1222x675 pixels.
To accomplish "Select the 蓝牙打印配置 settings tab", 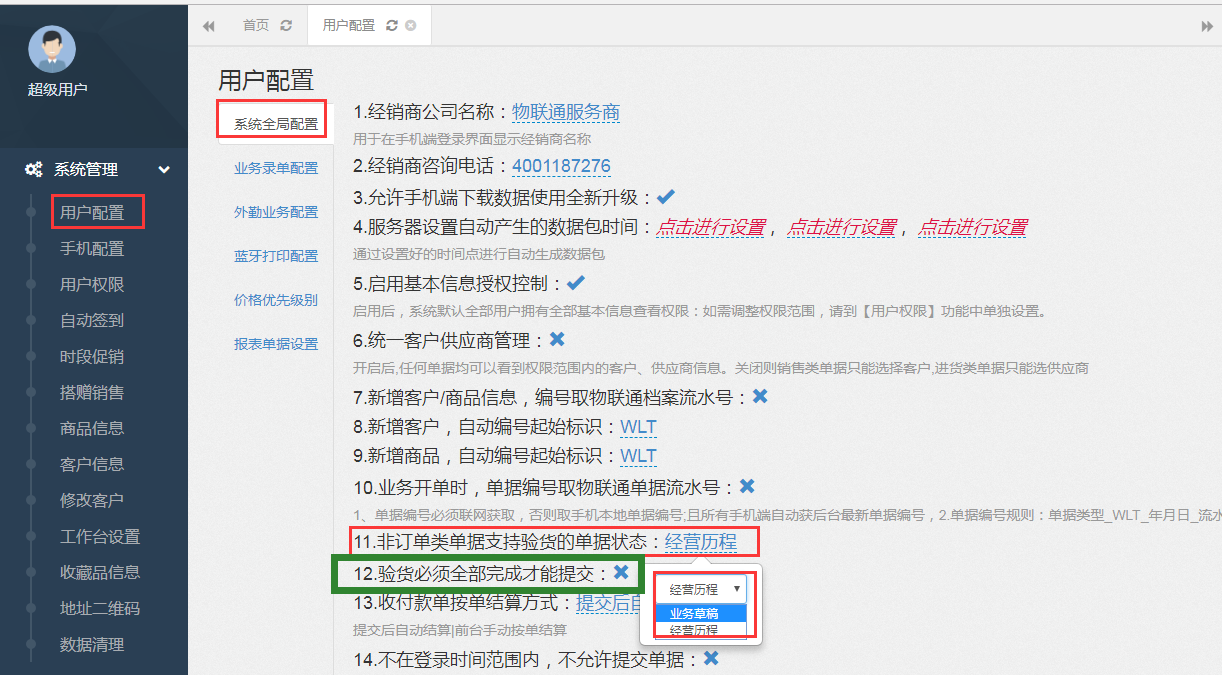I will pos(276,257).
